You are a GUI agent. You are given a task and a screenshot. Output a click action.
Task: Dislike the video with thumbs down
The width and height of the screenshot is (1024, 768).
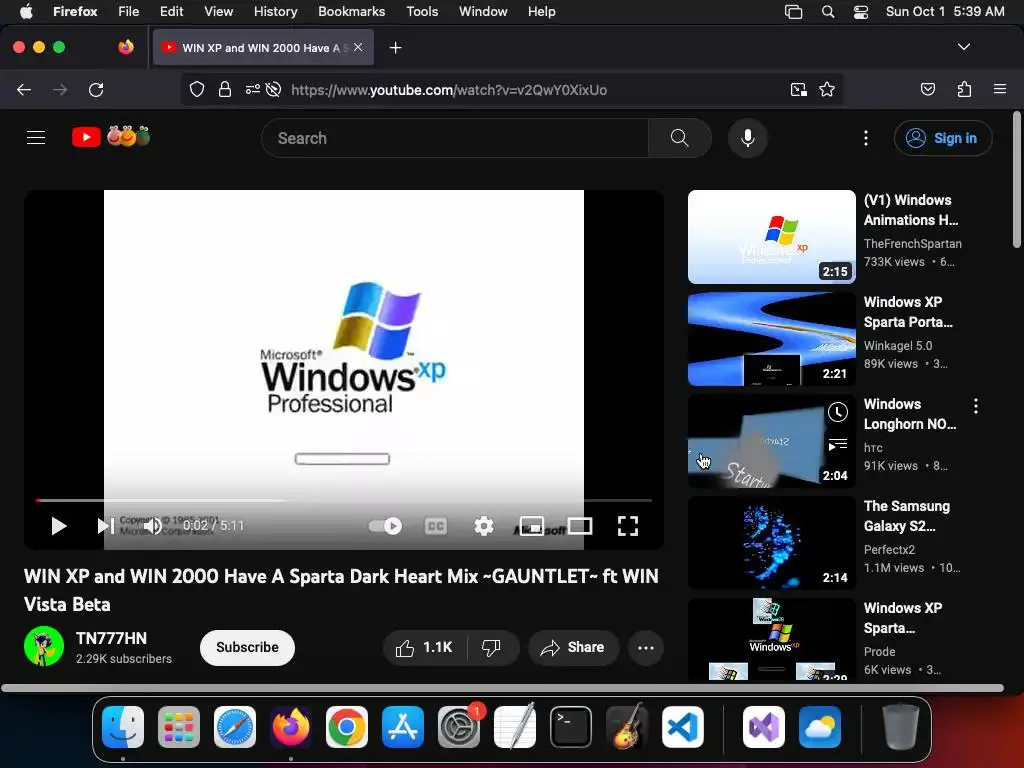coord(492,647)
